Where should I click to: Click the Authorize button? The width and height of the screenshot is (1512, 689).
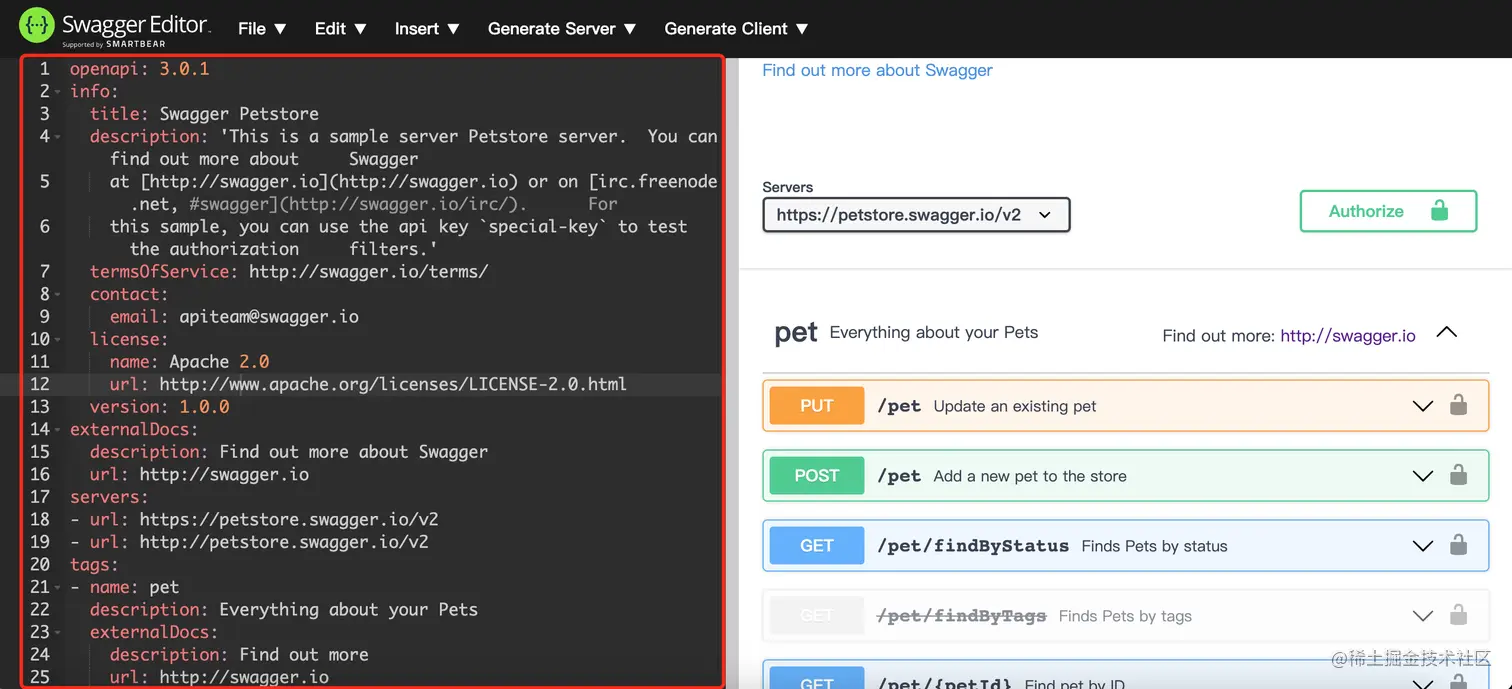pos(1388,211)
